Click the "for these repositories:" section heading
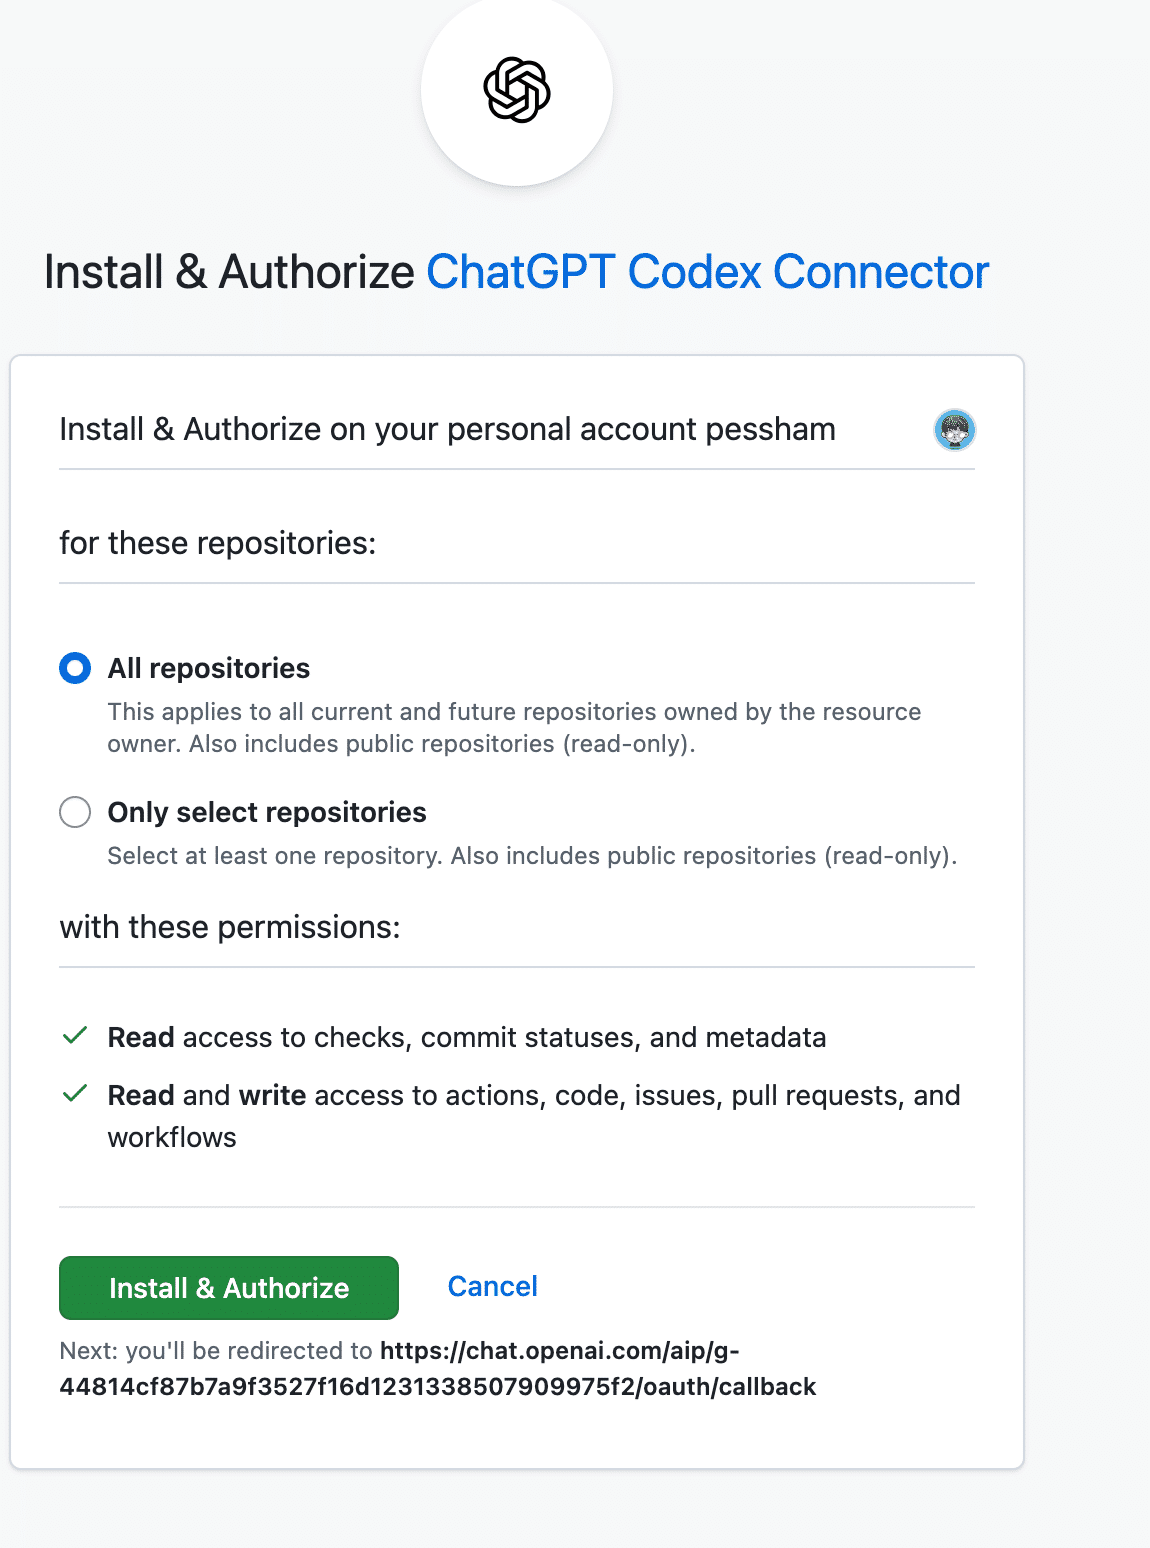1150x1548 pixels. [218, 543]
